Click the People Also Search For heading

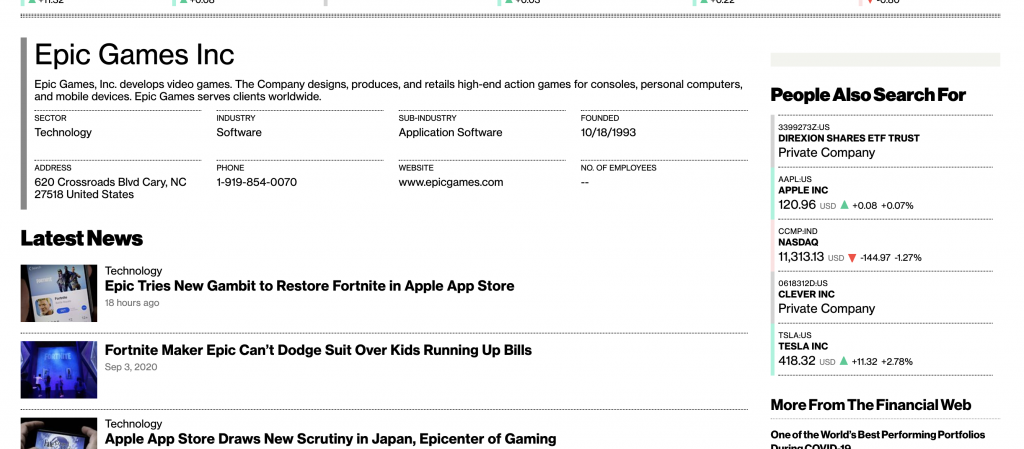pos(868,95)
